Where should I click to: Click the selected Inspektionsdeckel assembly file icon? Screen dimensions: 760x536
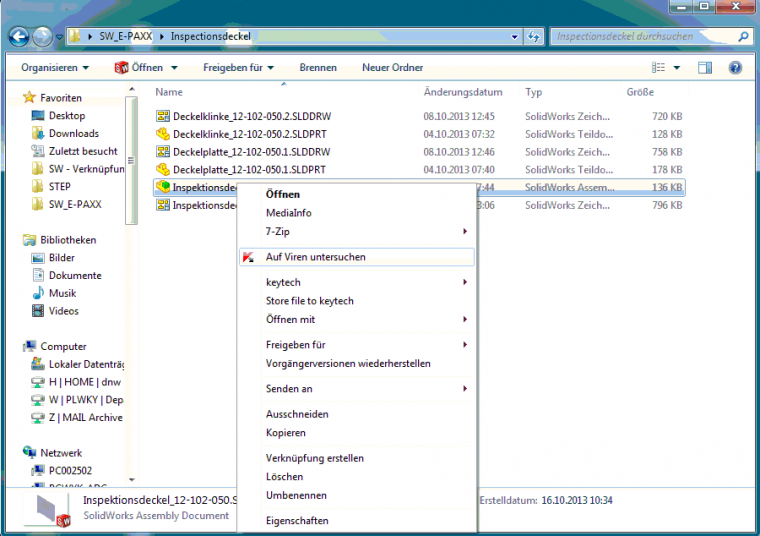tap(163, 187)
